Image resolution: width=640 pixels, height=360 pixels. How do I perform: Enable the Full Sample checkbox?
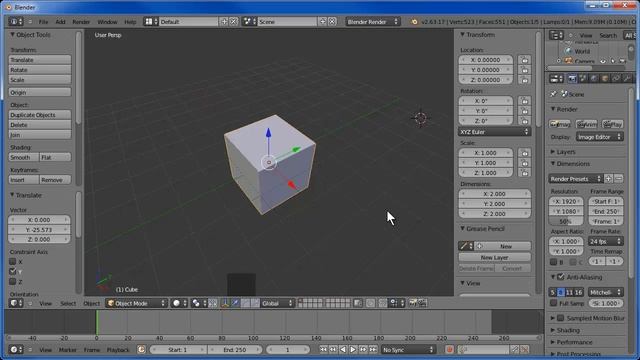pos(553,303)
